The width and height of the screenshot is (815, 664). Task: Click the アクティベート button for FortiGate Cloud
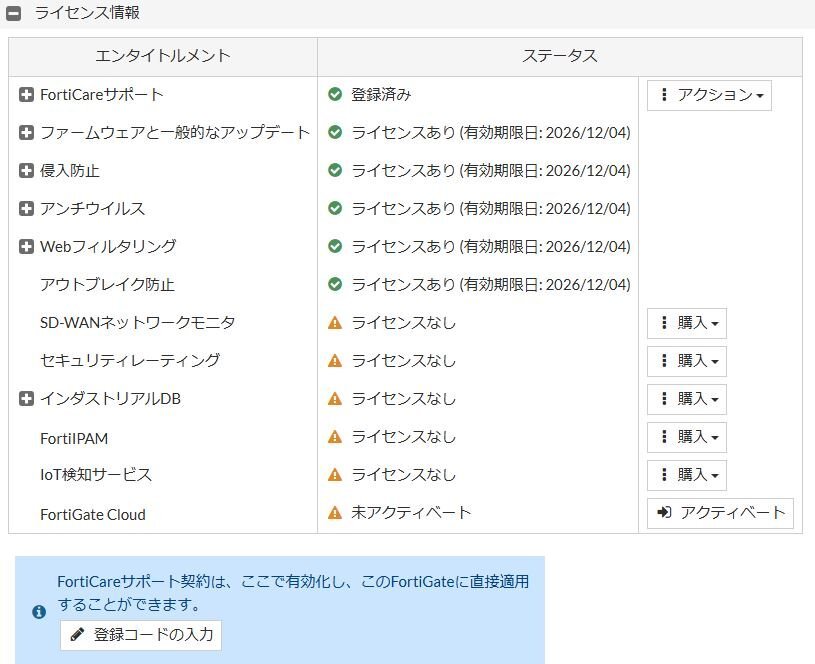pyautogui.click(x=720, y=512)
